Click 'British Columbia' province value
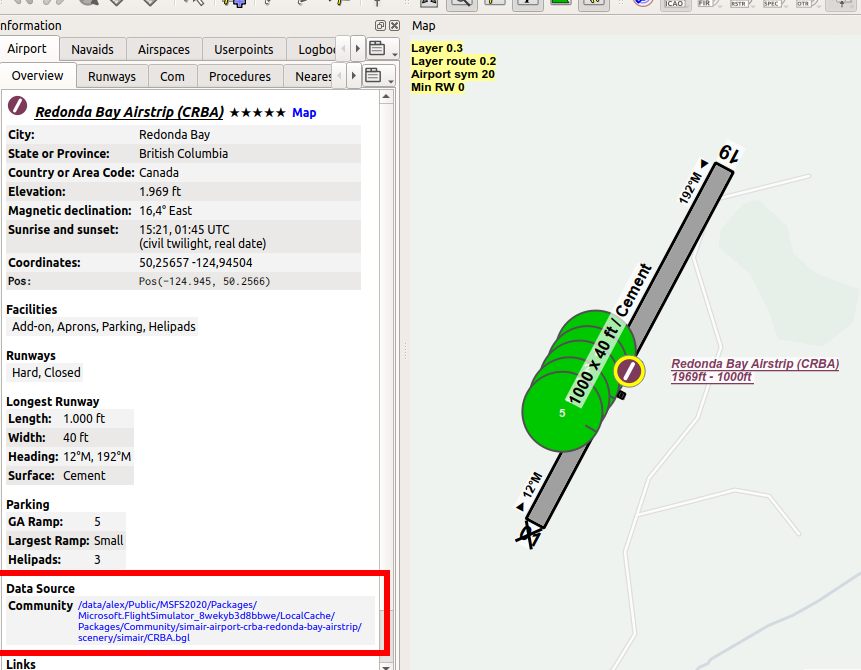The width and height of the screenshot is (861, 670). point(183,154)
